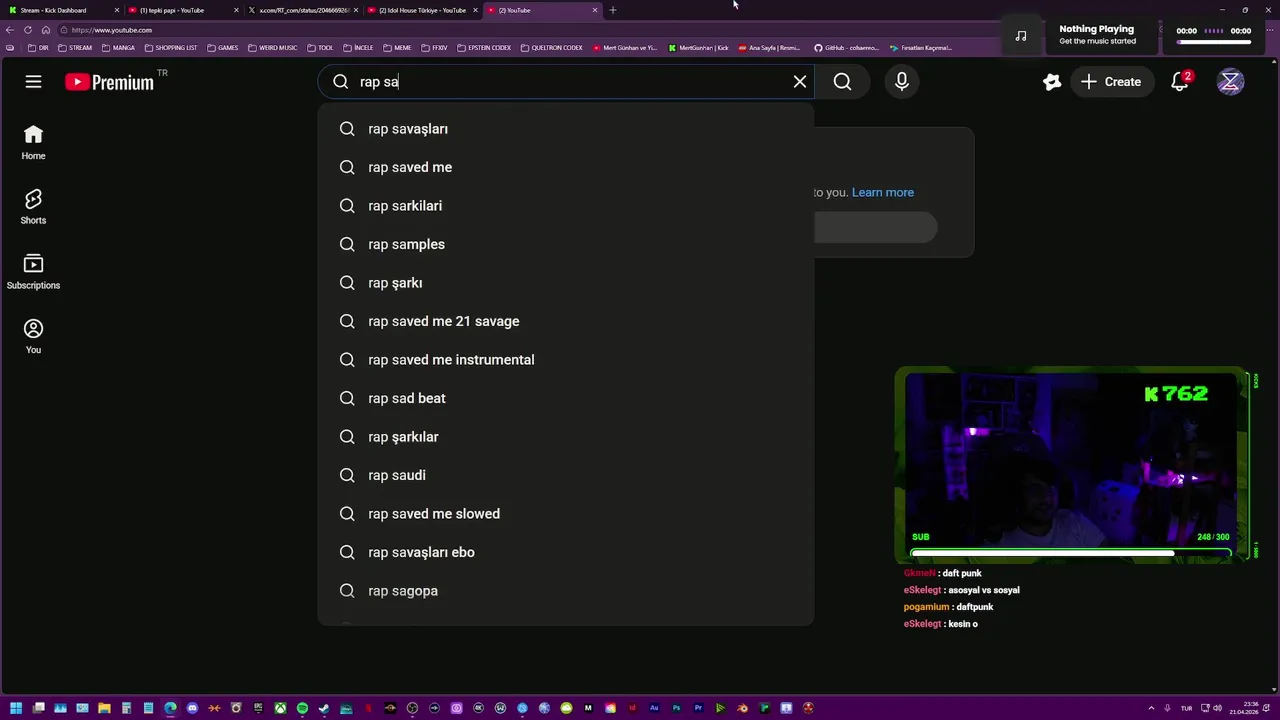Choose 'rap saved me instrumental' suggestion
1280x720 pixels.
[566, 360]
